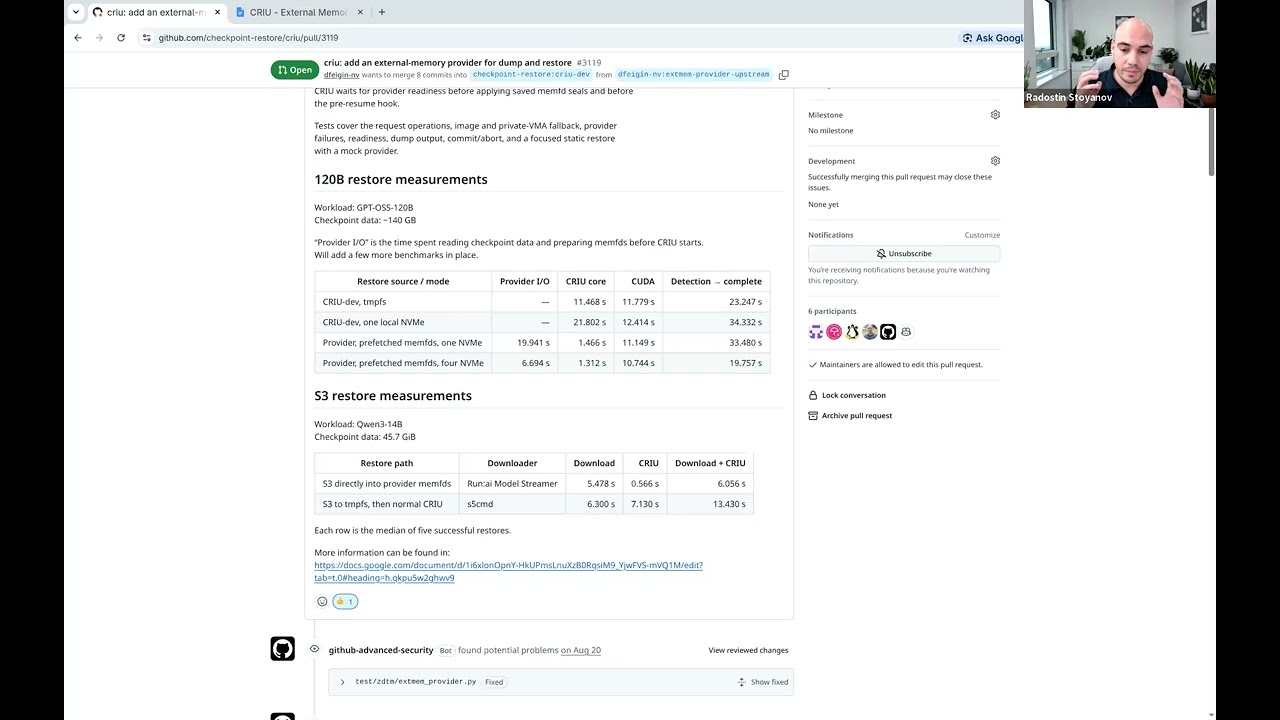
Task: Open Development settings gear
Action: click(x=995, y=161)
